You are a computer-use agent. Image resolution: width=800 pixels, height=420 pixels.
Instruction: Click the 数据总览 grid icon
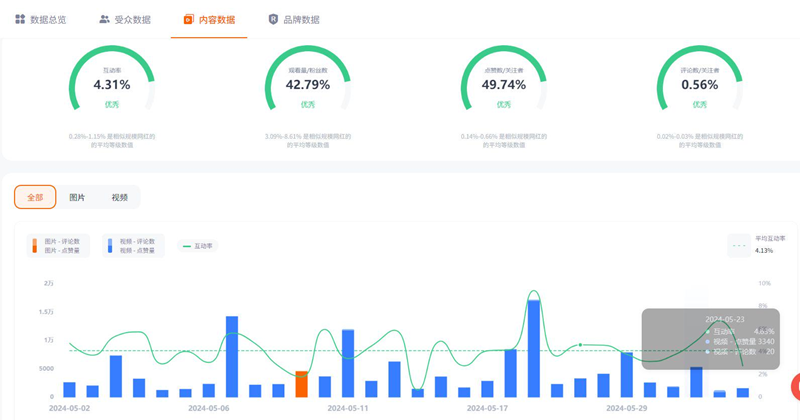point(20,19)
